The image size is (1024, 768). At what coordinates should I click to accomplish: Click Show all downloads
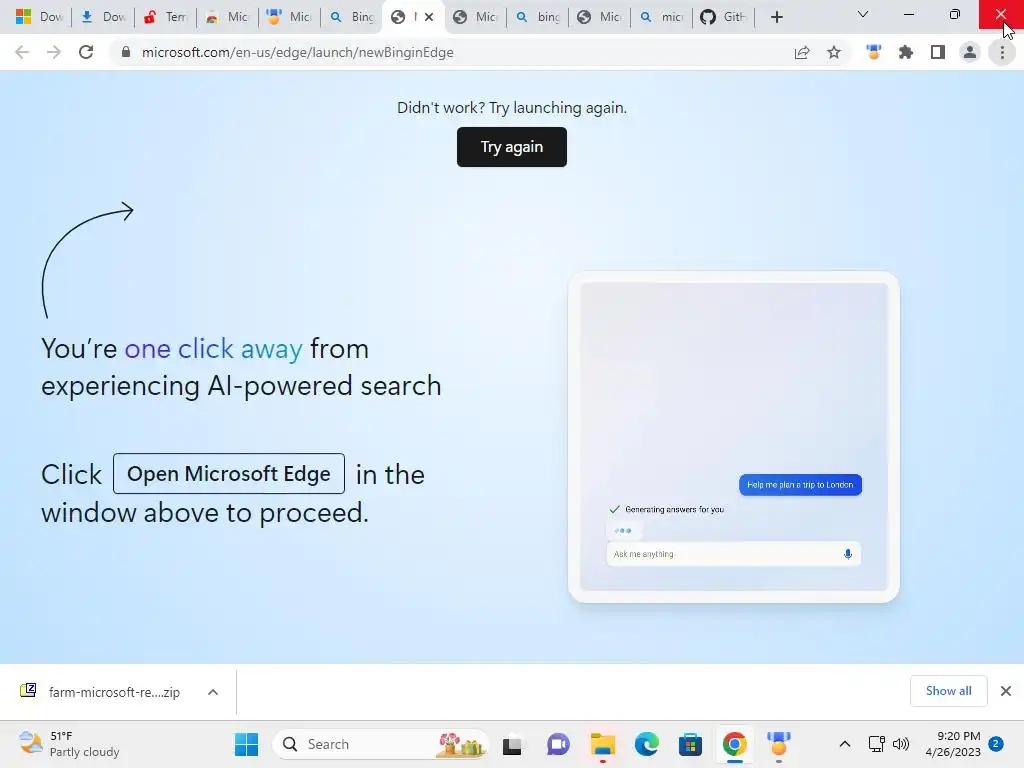948,691
